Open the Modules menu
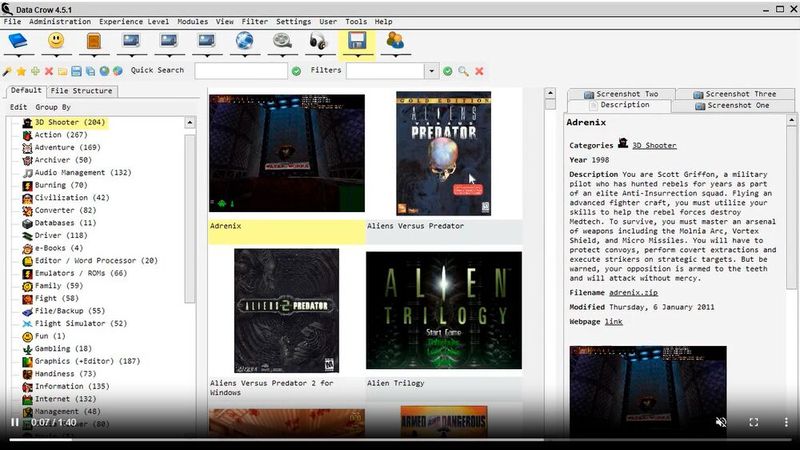Image resolution: width=800 pixels, height=450 pixels. tap(192, 21)
